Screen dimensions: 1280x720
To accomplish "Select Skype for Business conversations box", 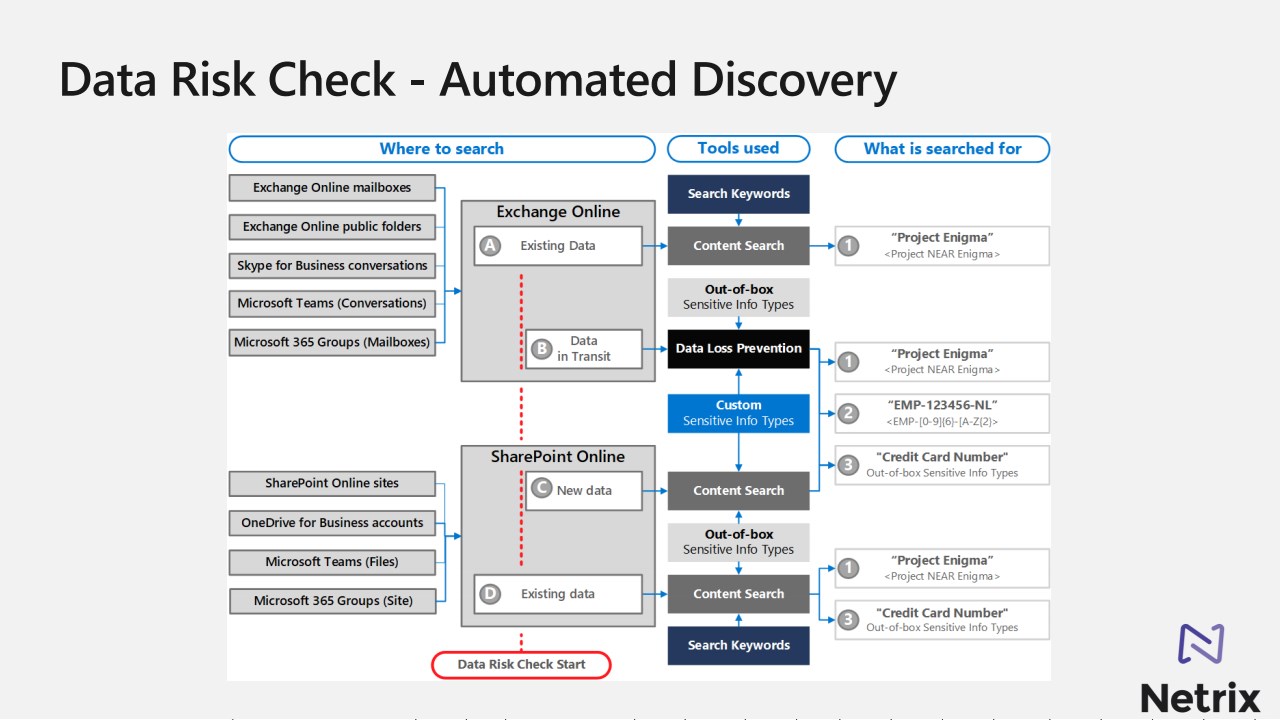I will point(332,266).
